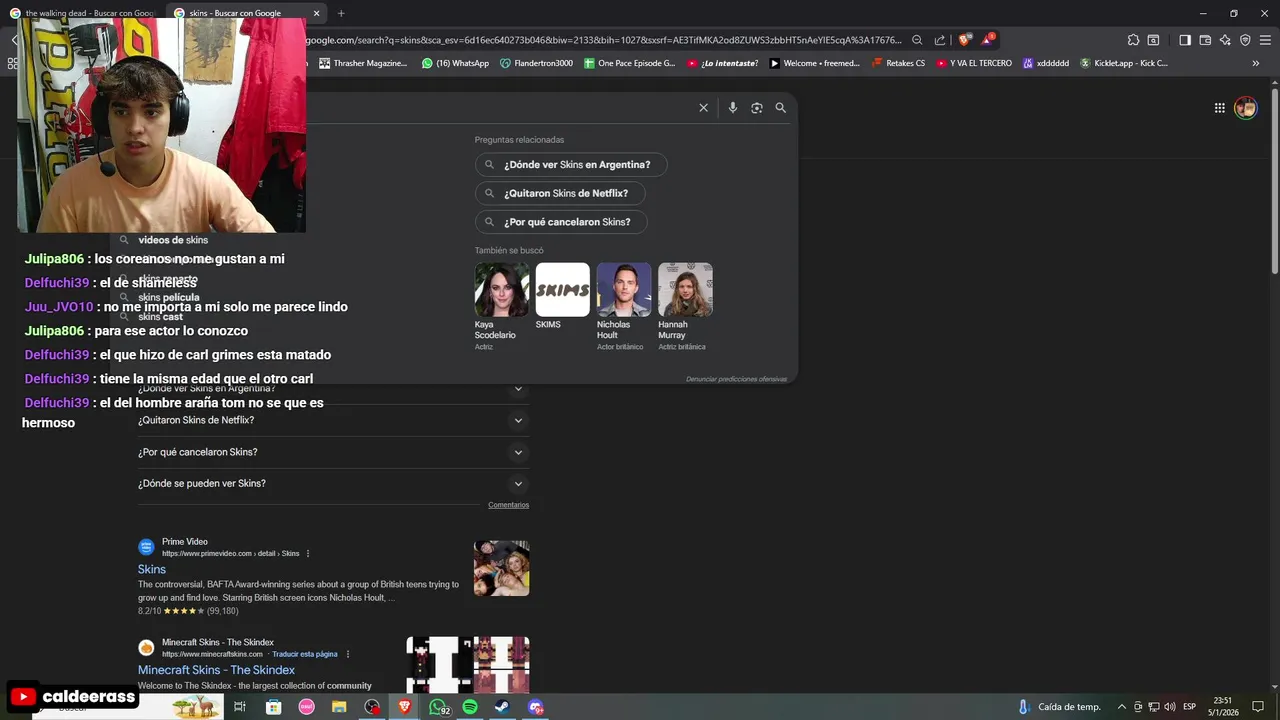Screen dimensions: 1280x720
Task: Open Brave Shields lion icon
Action: (964, 40)
